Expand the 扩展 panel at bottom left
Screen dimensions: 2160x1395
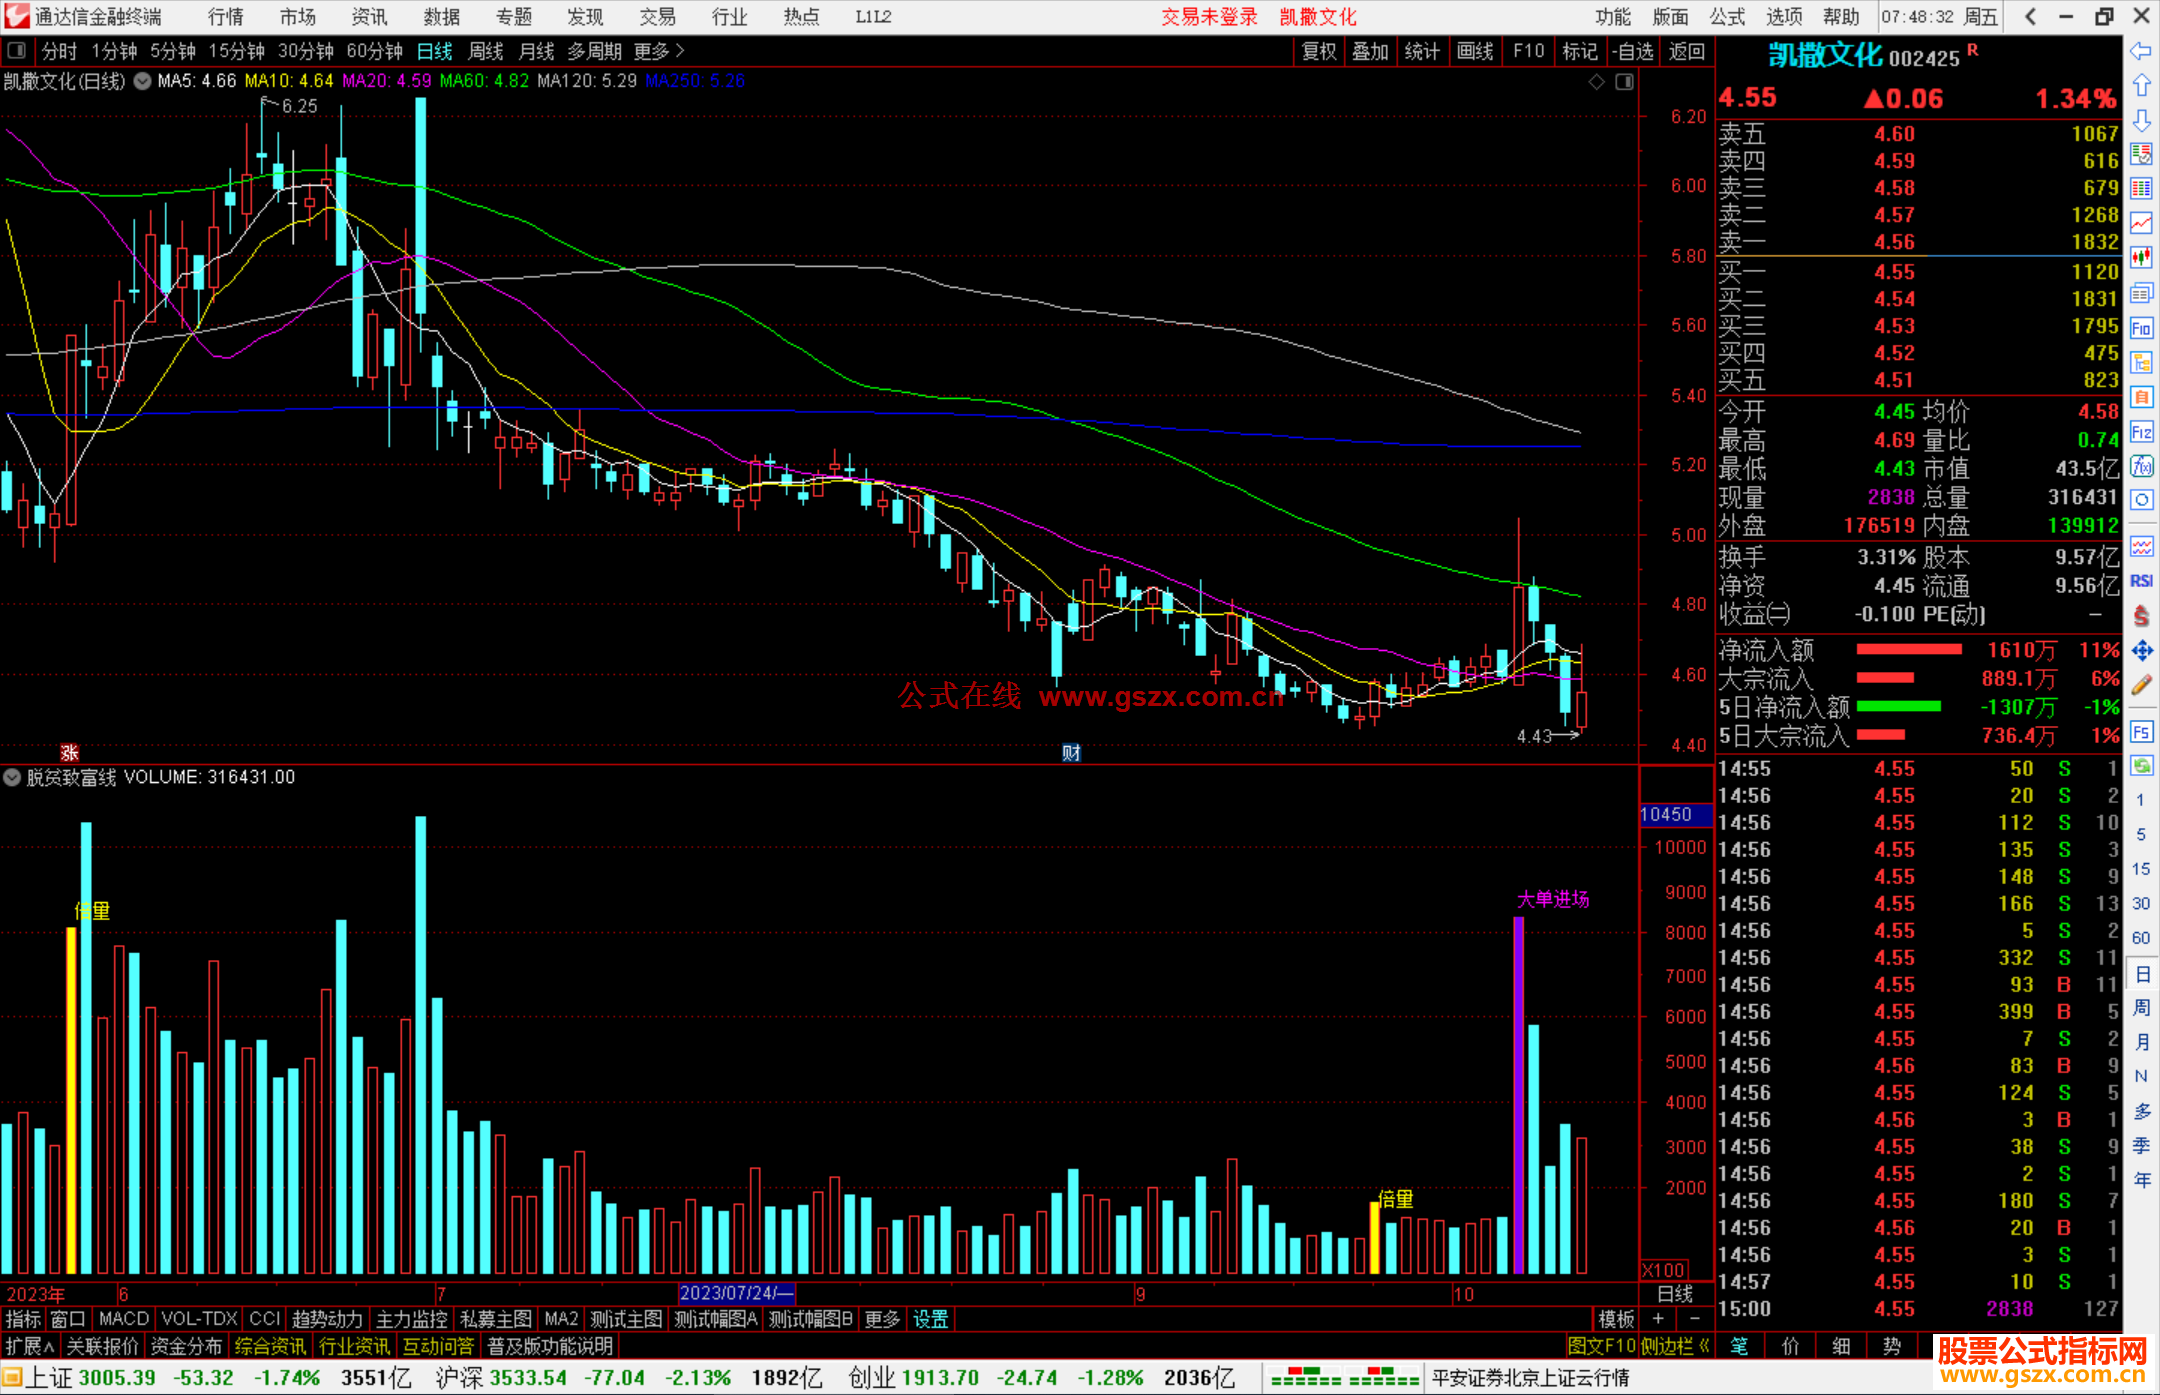(x=30, y=1346)
